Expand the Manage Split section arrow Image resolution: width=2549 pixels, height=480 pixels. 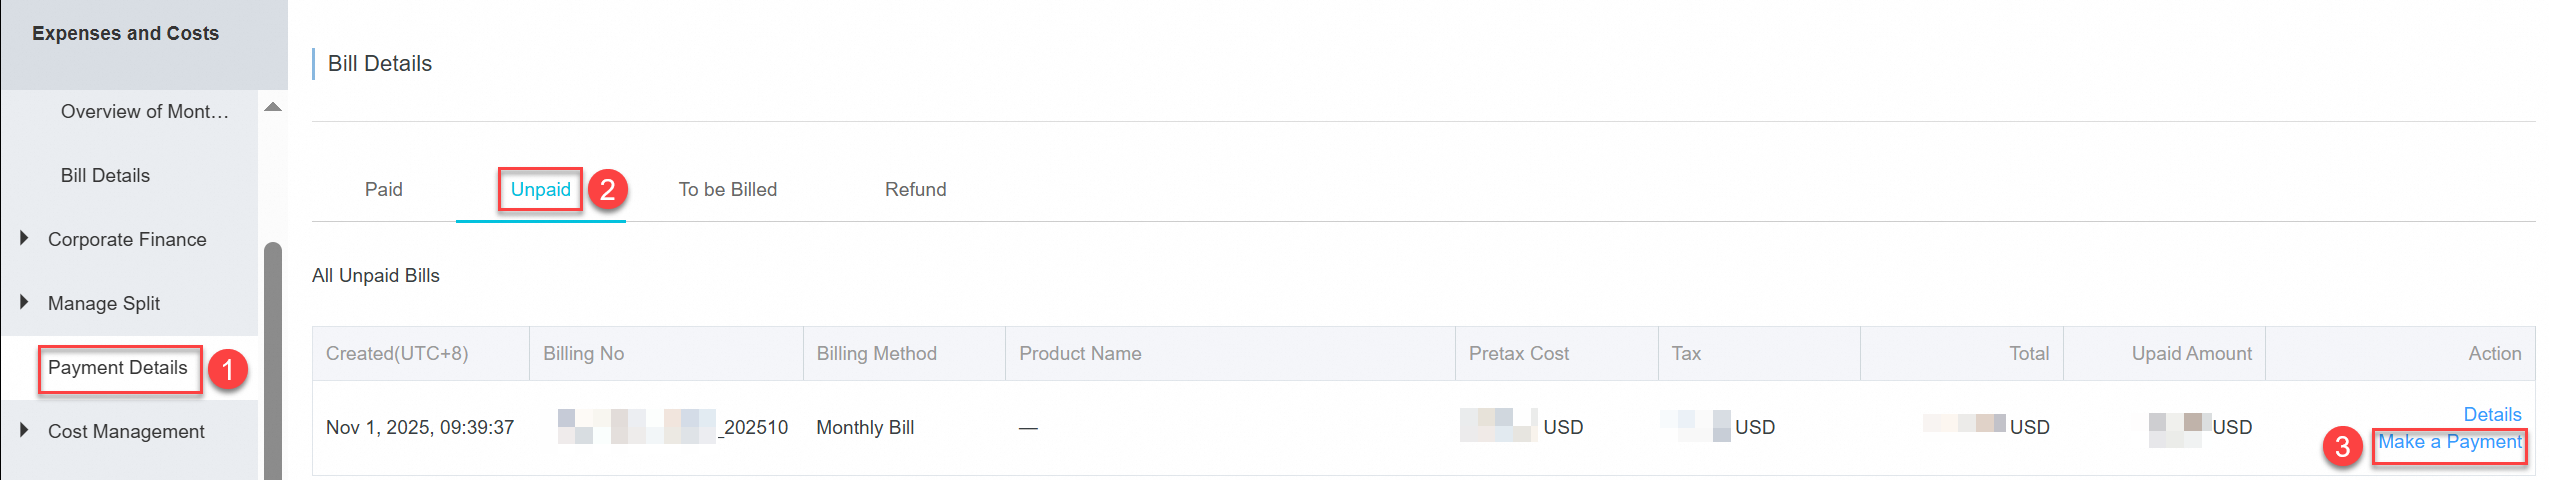tap(24, 302)
